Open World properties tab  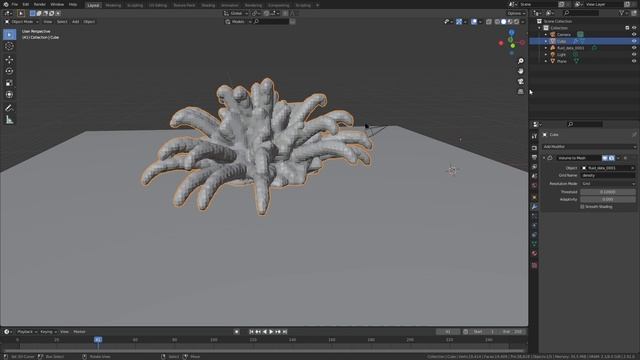pyautogui.click(x=534, y=185)
